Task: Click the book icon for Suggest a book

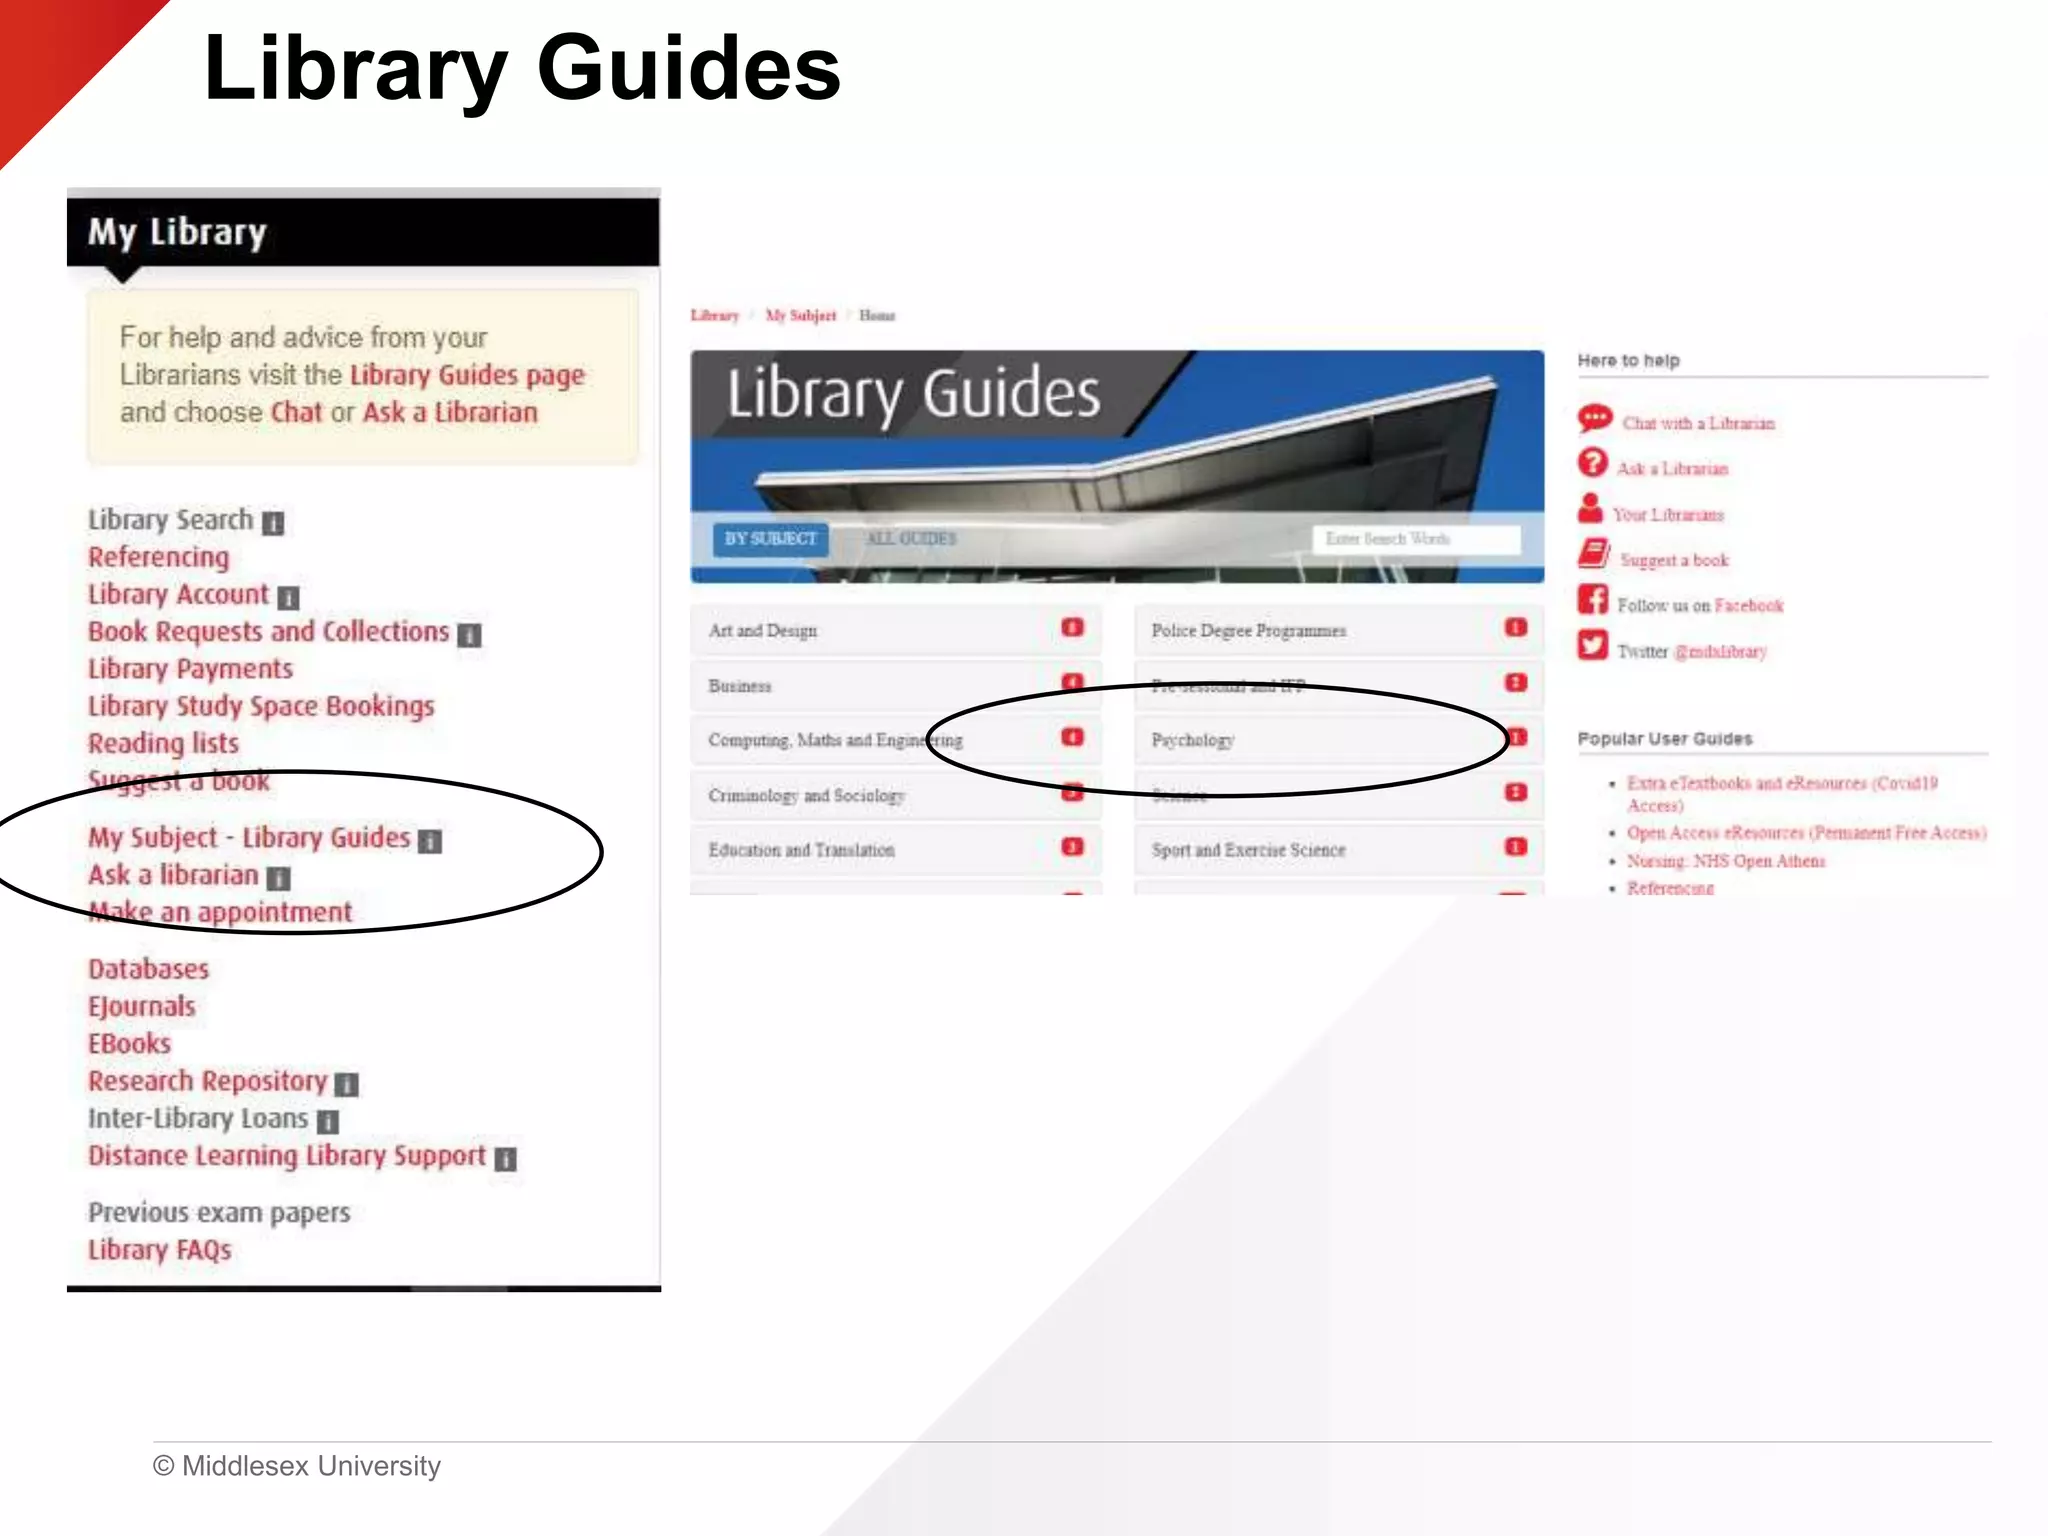Action: pos(1594,554)
